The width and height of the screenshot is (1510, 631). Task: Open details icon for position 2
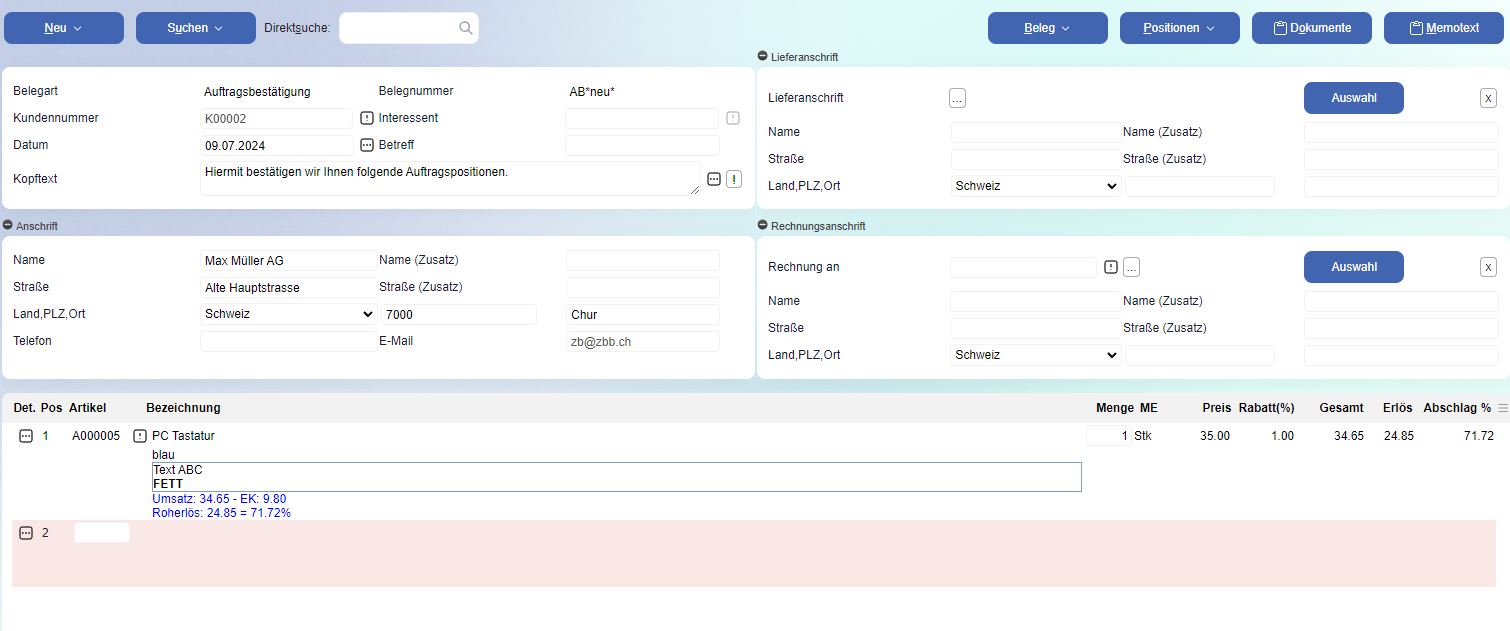pyautogui.click(x=26, y=533)
